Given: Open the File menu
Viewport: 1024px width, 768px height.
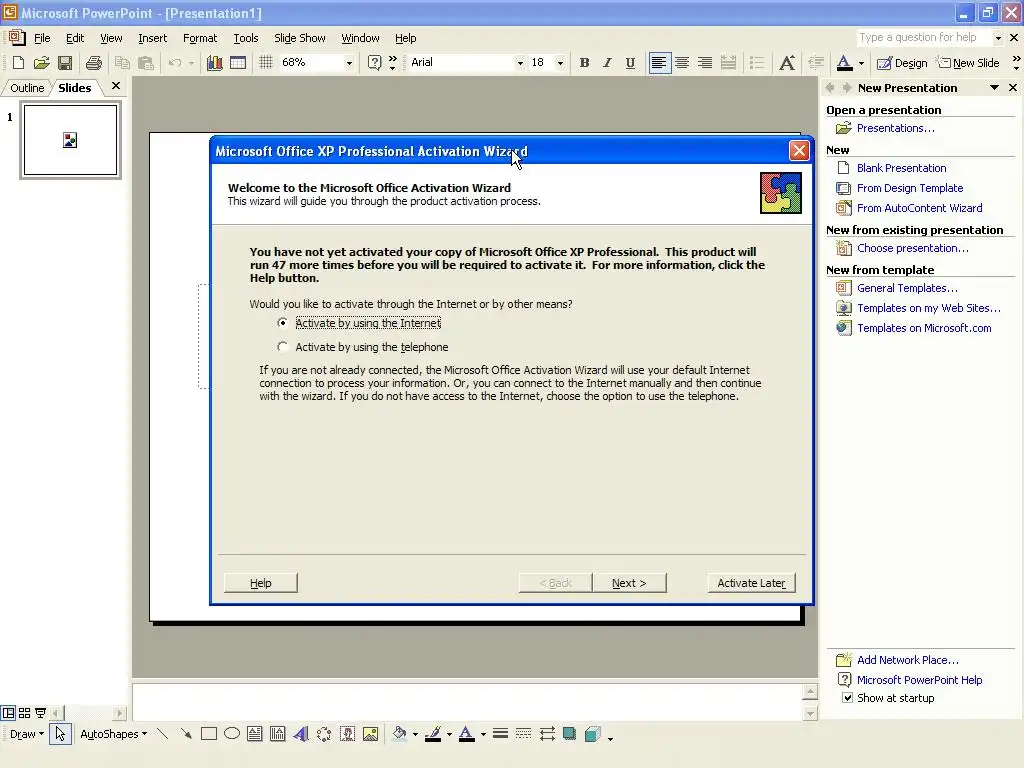Looking at the screenshot, I should [x=42, y=38].
